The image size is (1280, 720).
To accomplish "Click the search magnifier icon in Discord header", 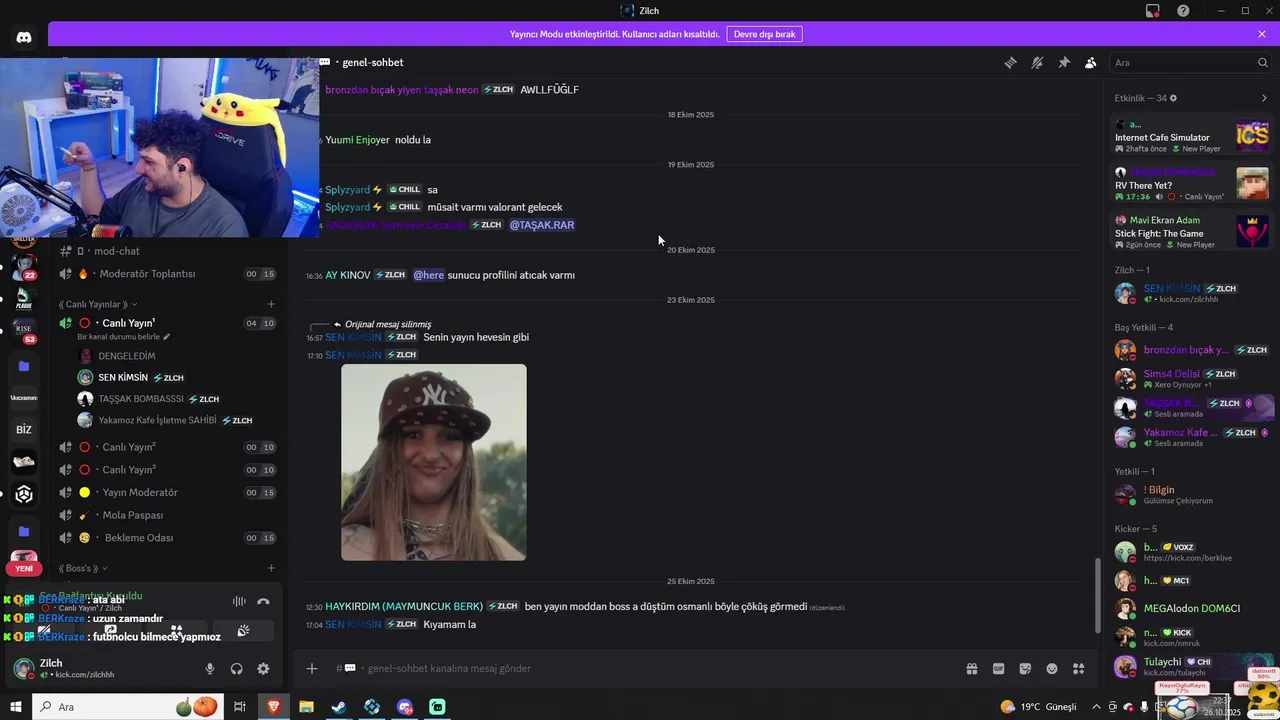I will pyautogui.click(x=1263, y=62).
